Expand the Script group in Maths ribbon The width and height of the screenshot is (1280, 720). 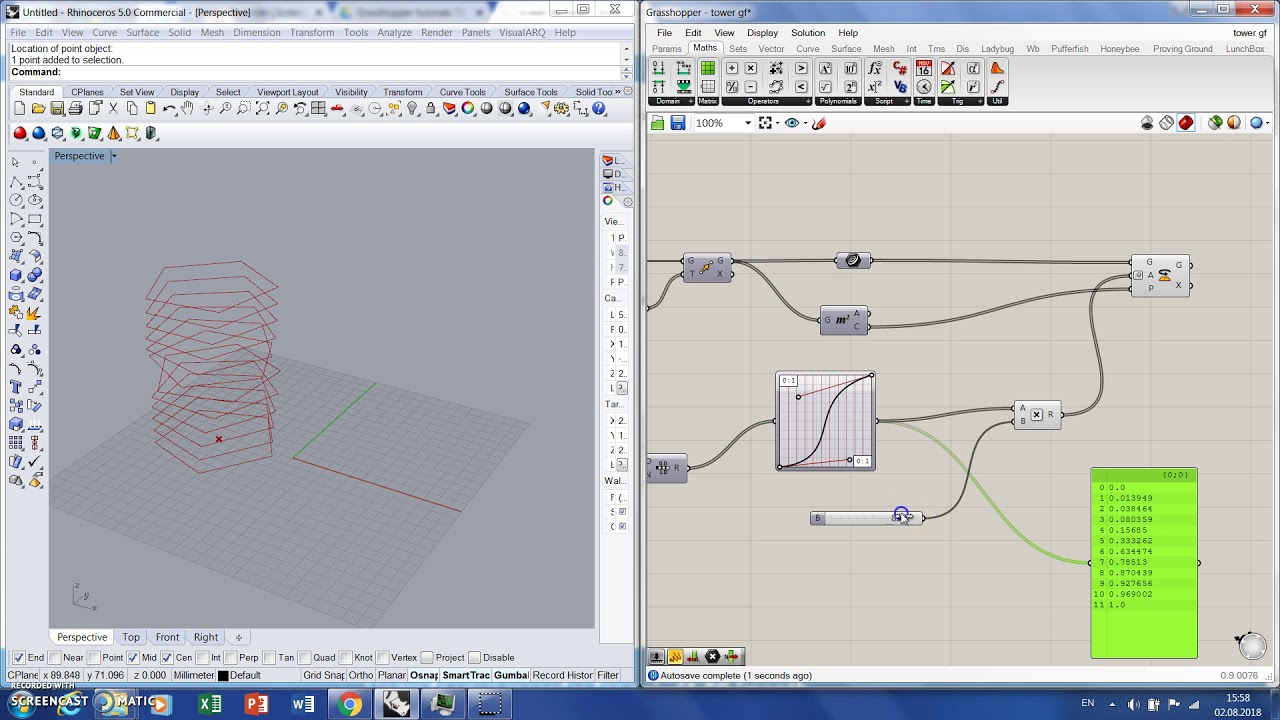click(x=907, y=101)
